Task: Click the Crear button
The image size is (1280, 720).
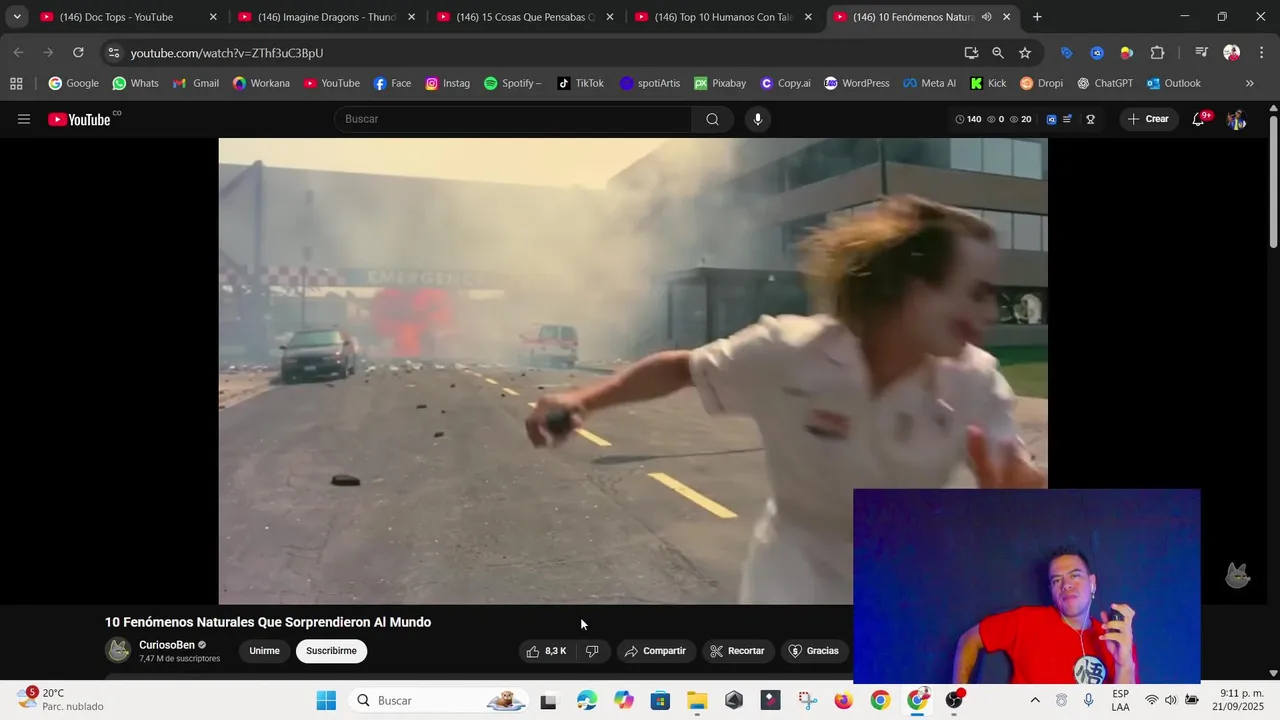Action: 1147,119
